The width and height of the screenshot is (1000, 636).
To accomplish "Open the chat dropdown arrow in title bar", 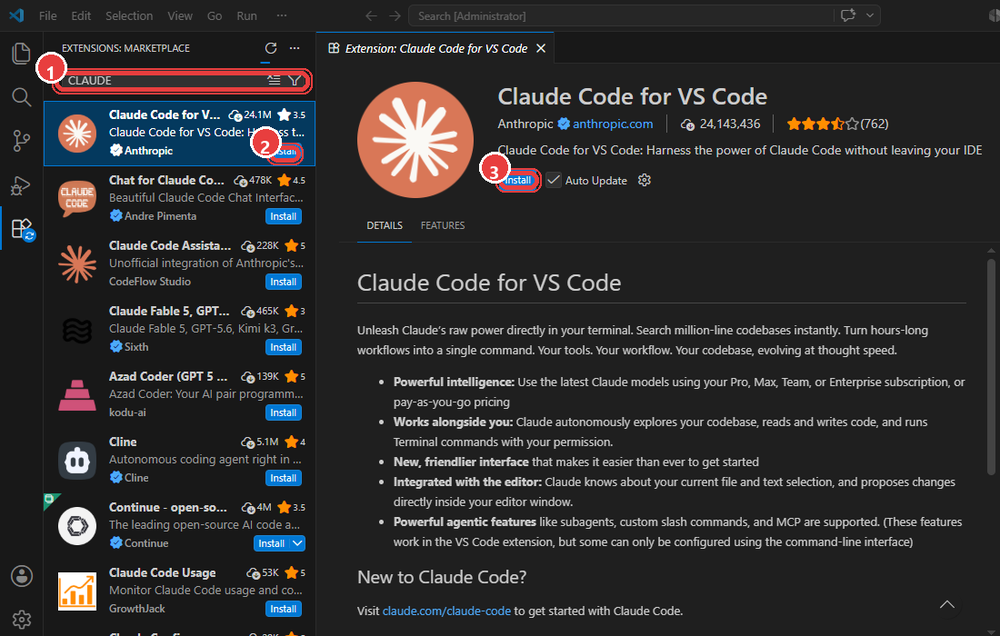I will pyautogui.click(x=869, y=15).
